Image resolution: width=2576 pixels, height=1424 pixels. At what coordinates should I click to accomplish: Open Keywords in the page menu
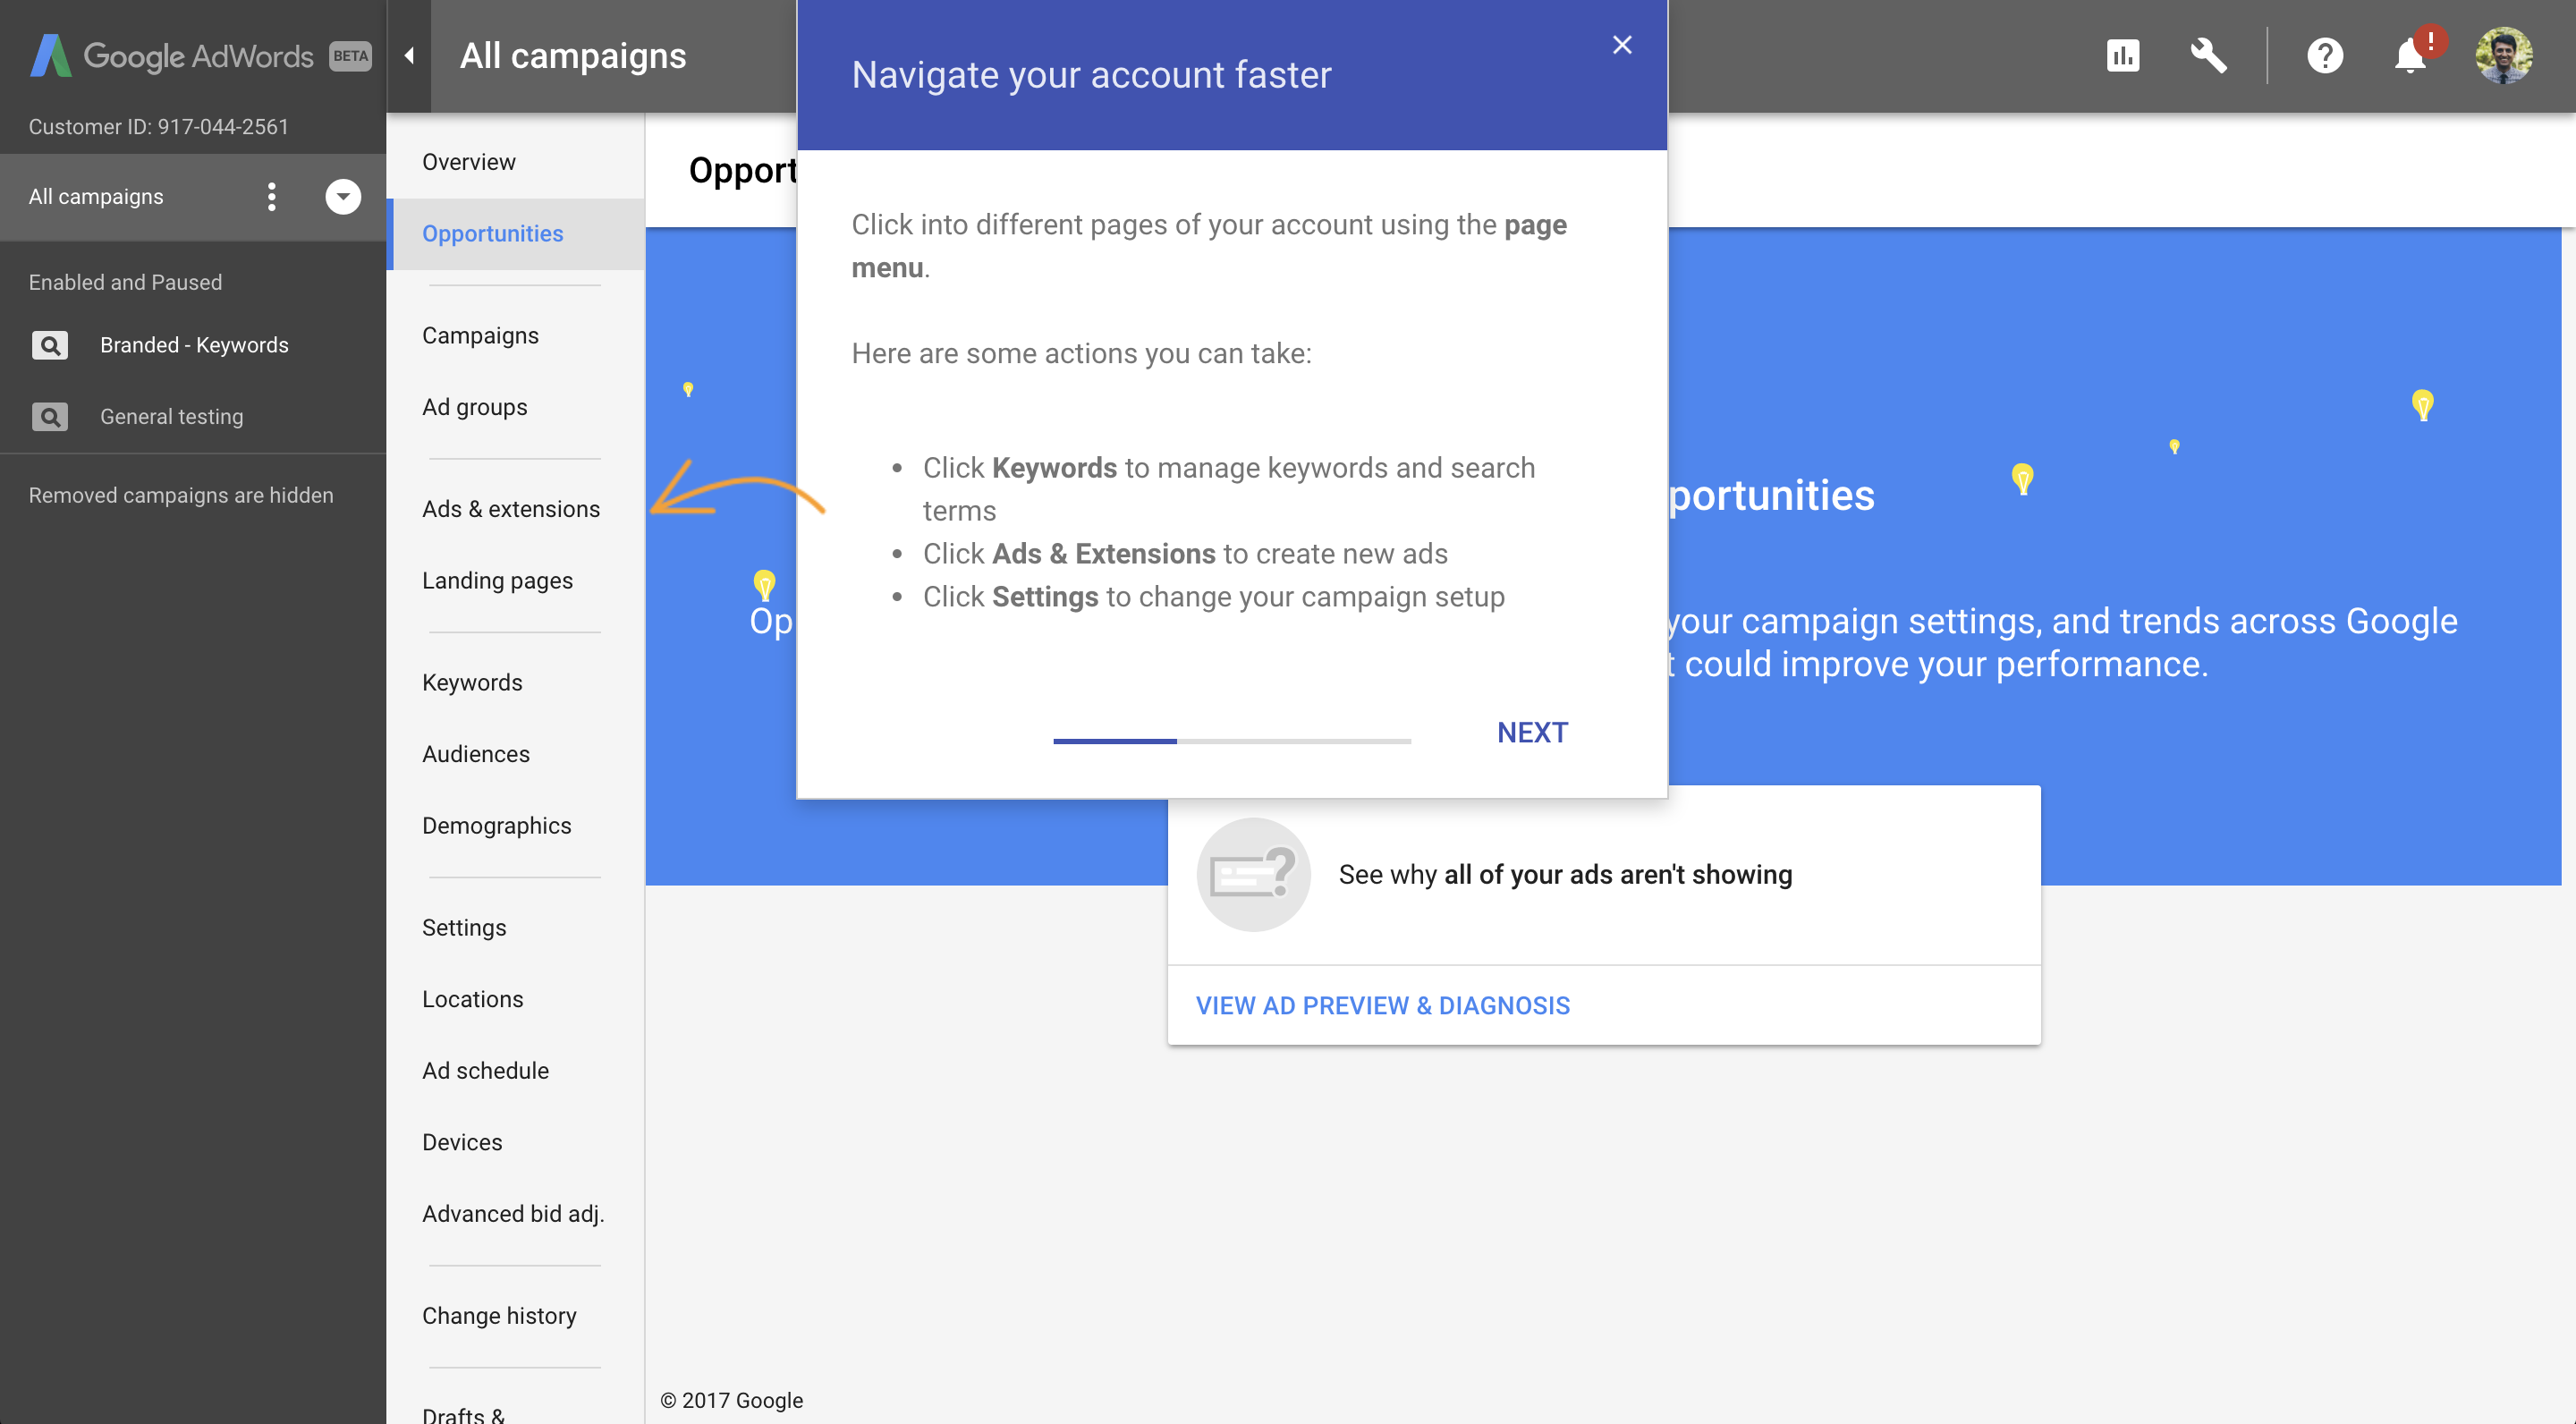click(472, 683)
